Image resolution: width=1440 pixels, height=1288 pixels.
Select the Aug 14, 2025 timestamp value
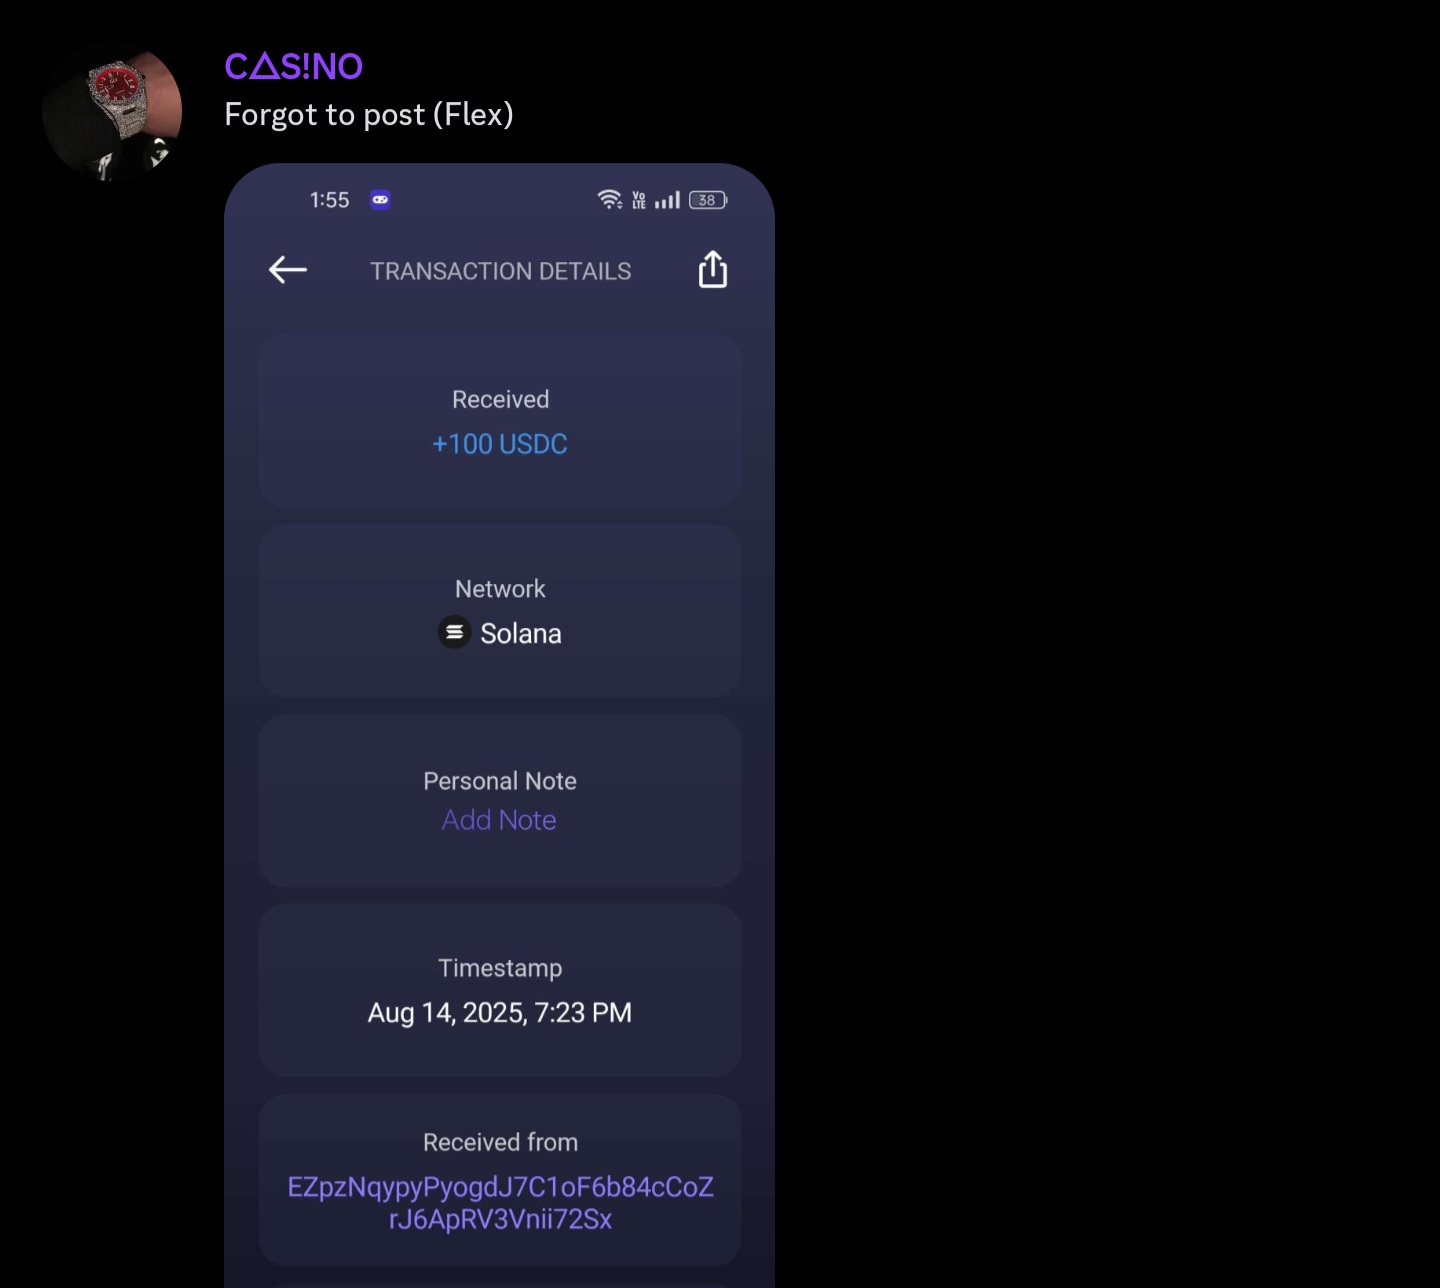click(500, 1013)
